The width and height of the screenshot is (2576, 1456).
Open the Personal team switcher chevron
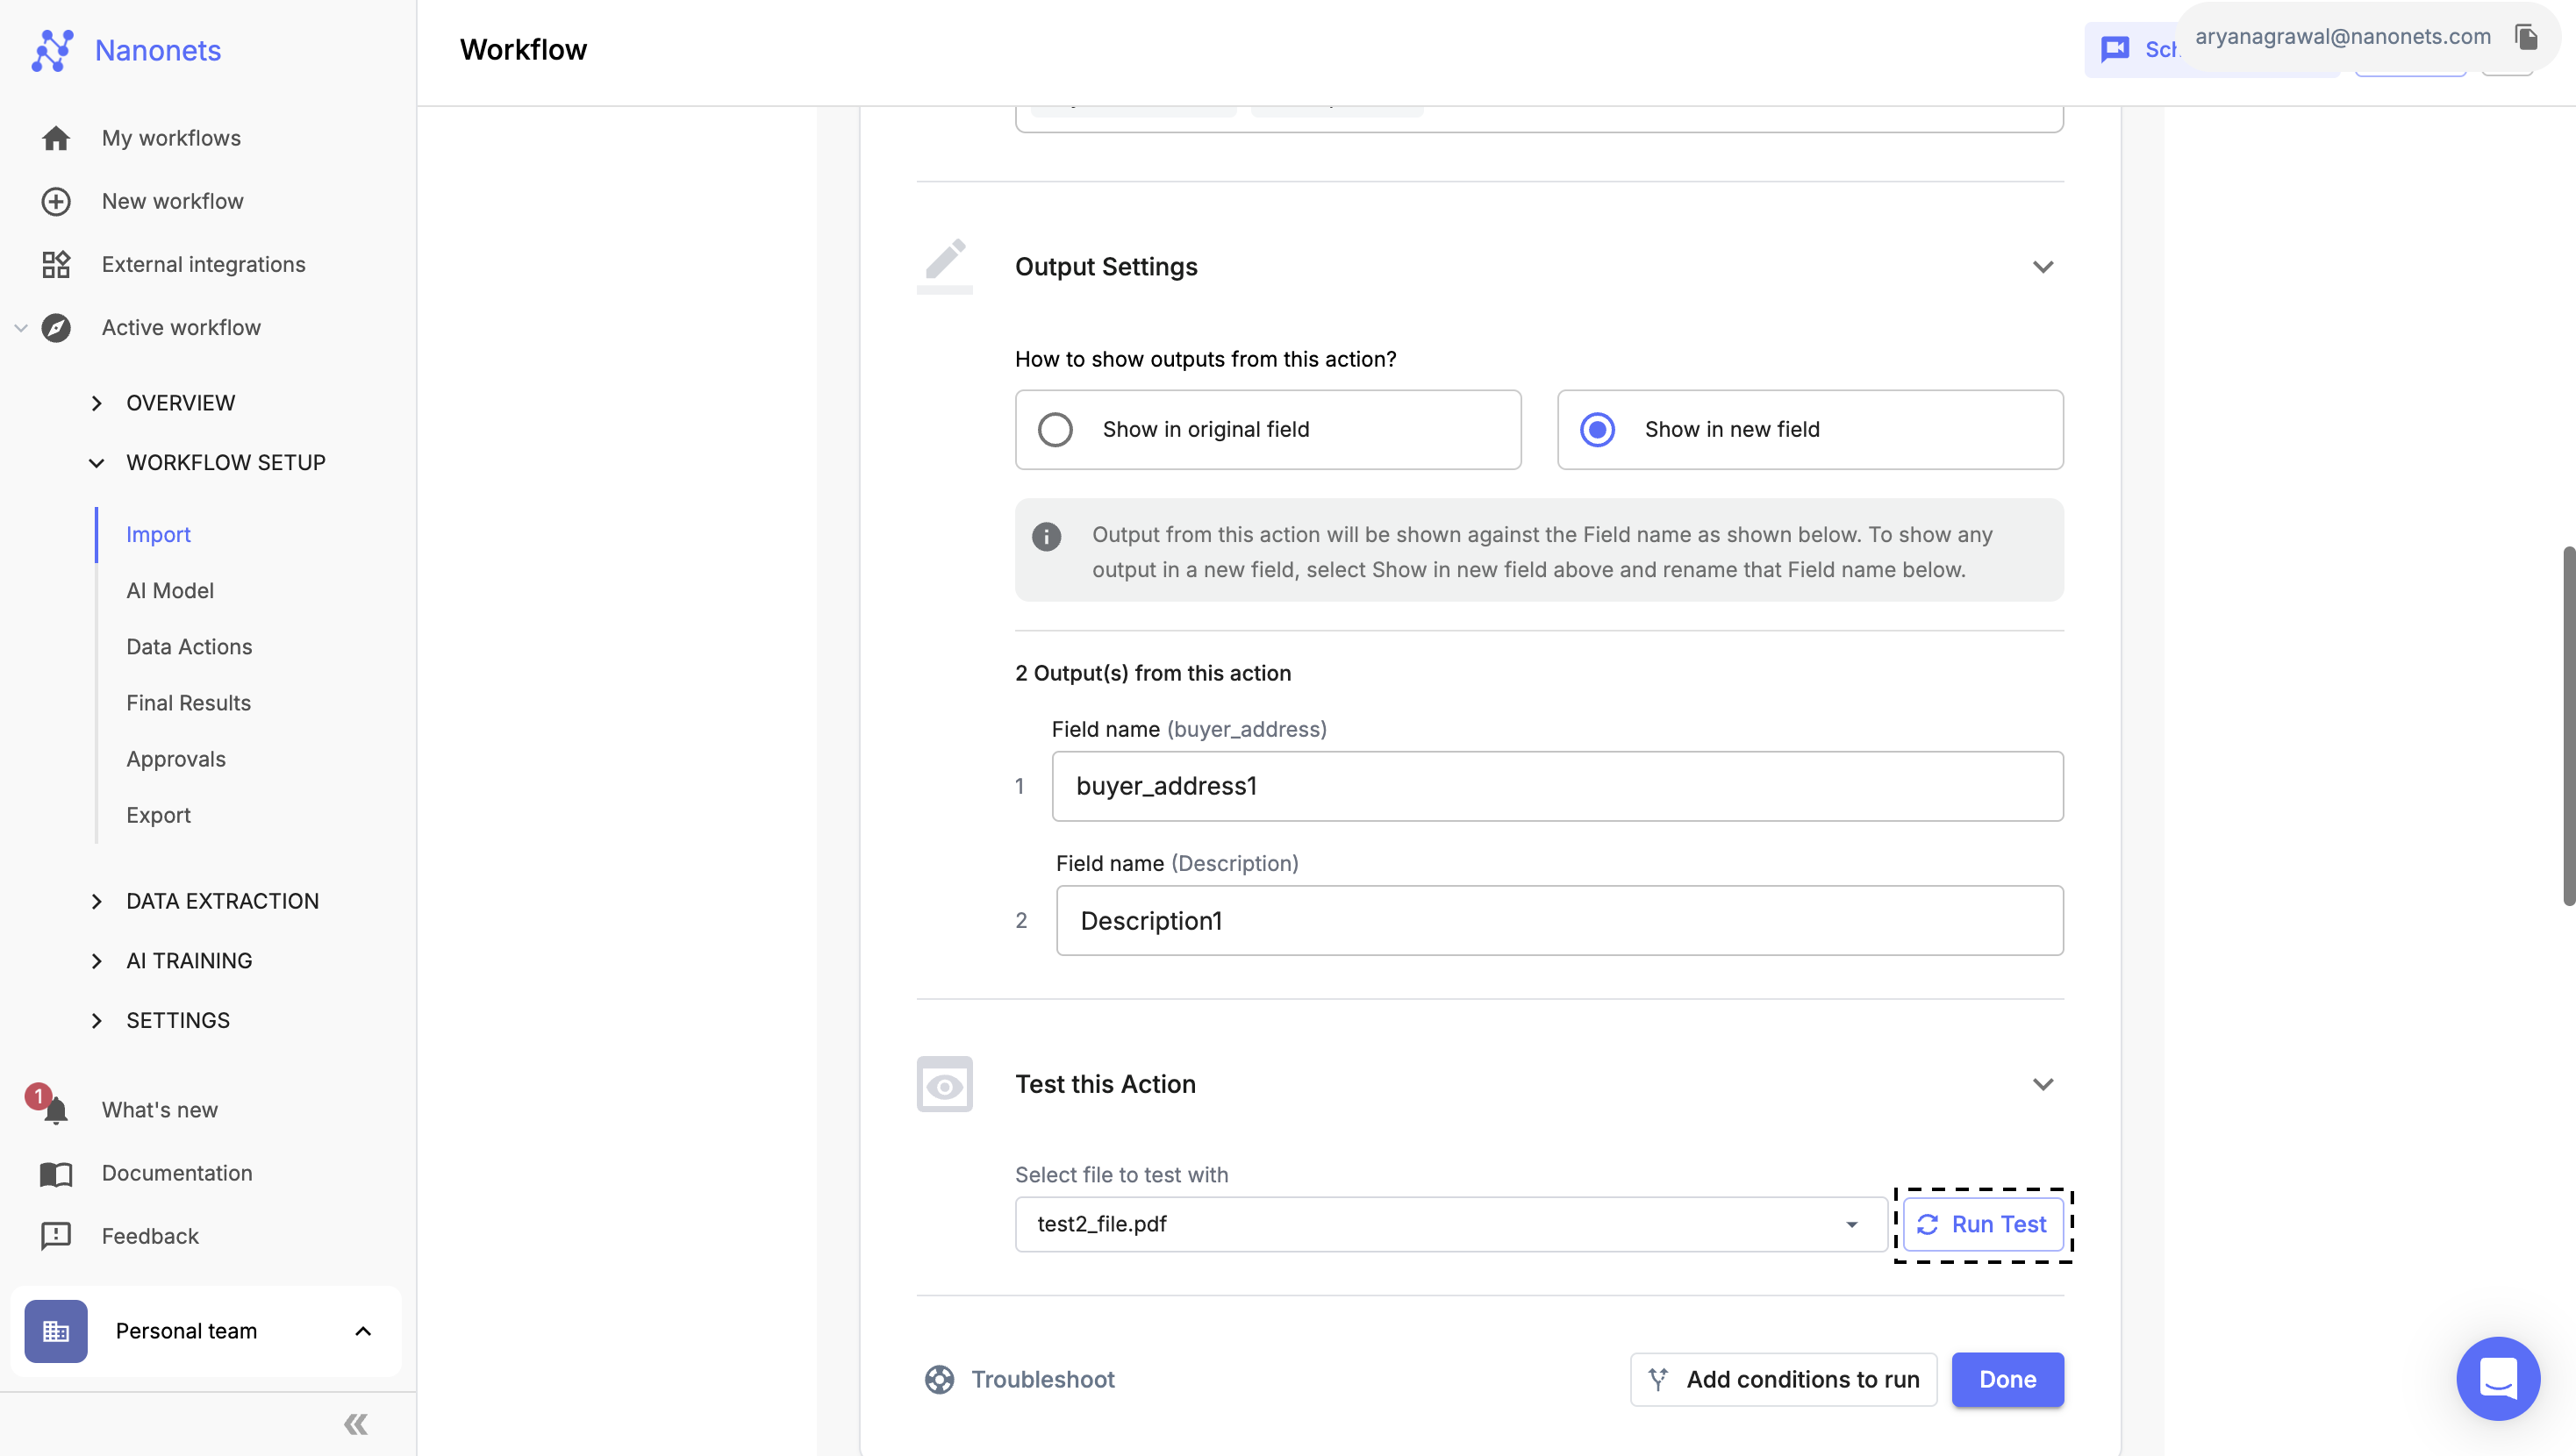click(363, 1331)
